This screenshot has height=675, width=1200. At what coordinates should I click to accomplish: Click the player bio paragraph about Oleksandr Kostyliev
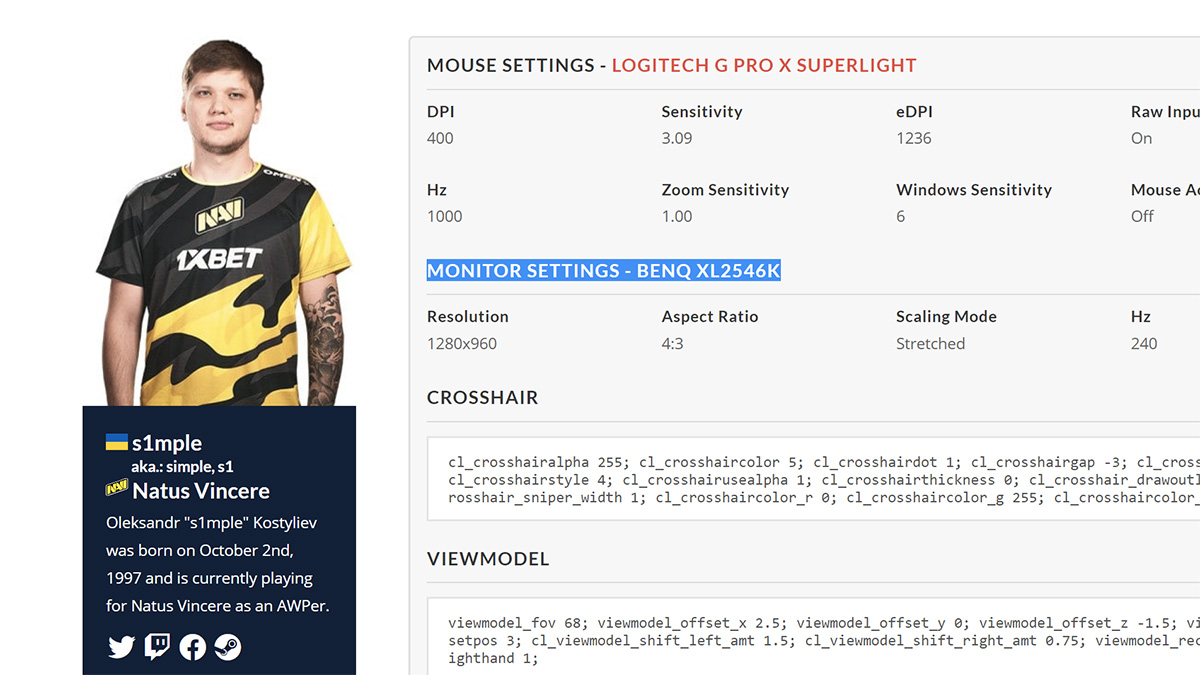217,564
